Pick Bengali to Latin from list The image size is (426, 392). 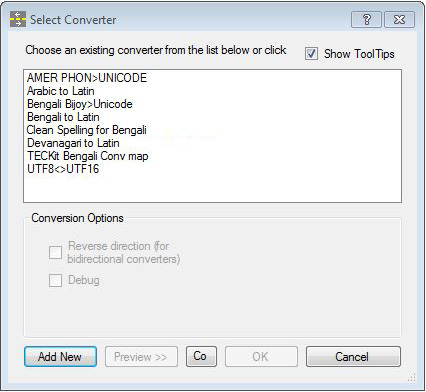63,117
